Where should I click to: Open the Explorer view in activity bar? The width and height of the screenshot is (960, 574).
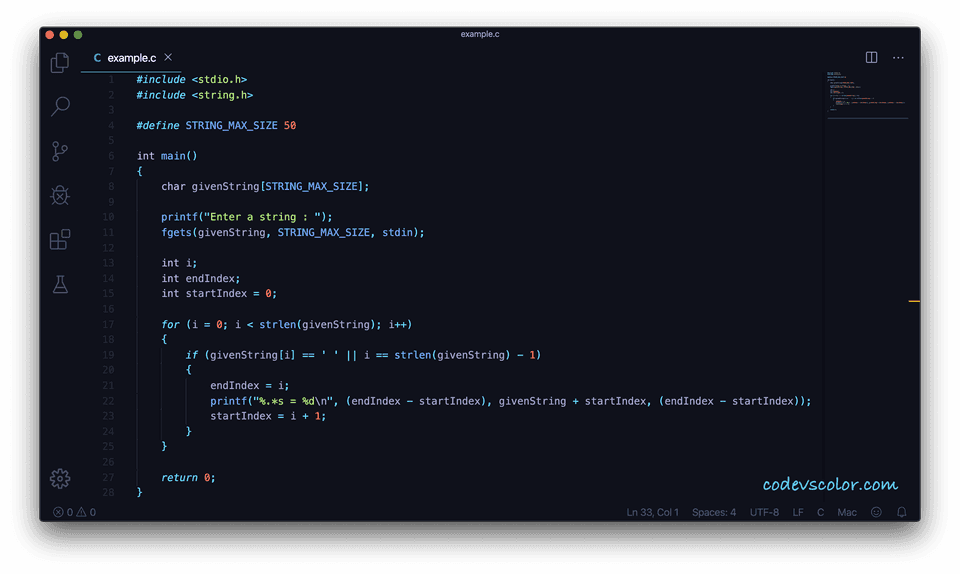[x=60, y=62]
